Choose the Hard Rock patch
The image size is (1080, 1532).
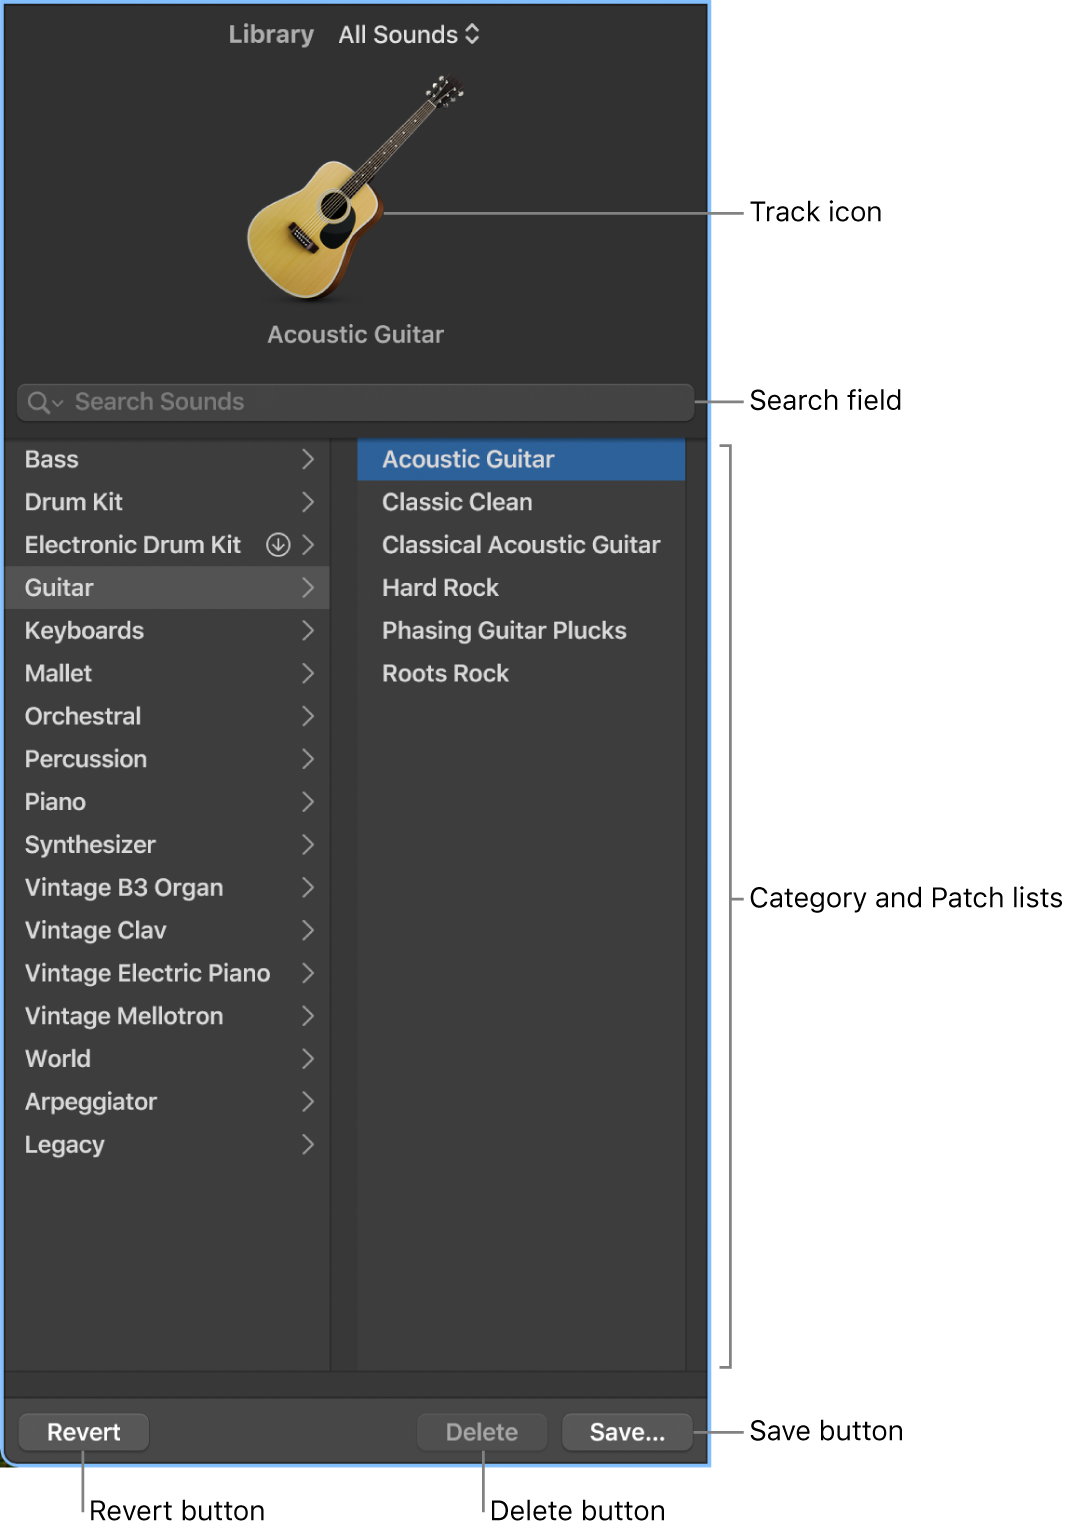(440, 588)
